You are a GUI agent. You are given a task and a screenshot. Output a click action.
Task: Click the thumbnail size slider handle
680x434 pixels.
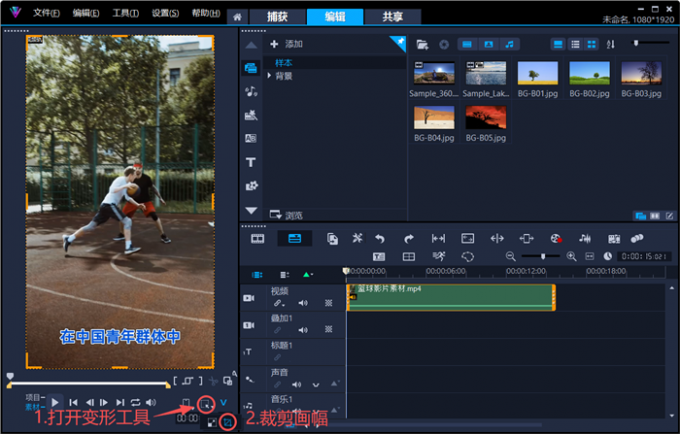pyautogui.click(x=636, y=43)
